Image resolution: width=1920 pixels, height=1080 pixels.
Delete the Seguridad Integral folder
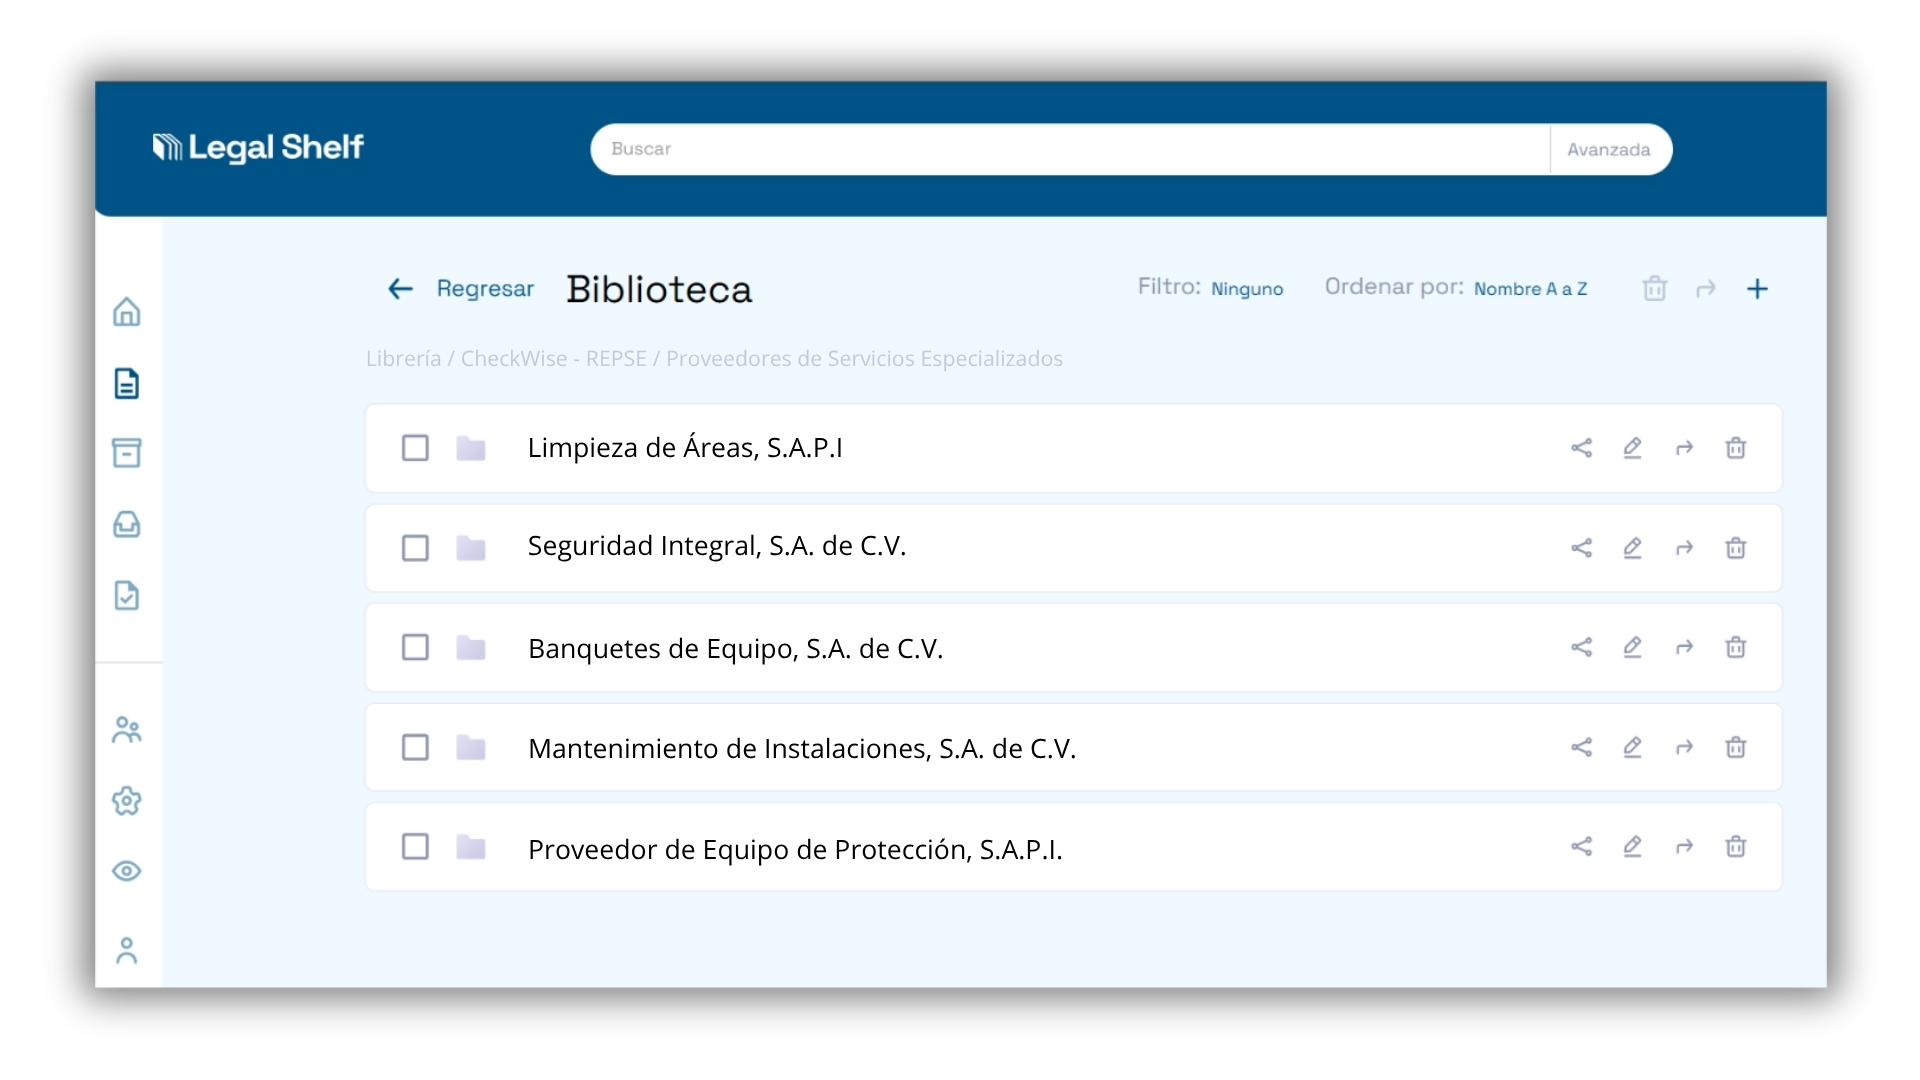[1736, 548]
